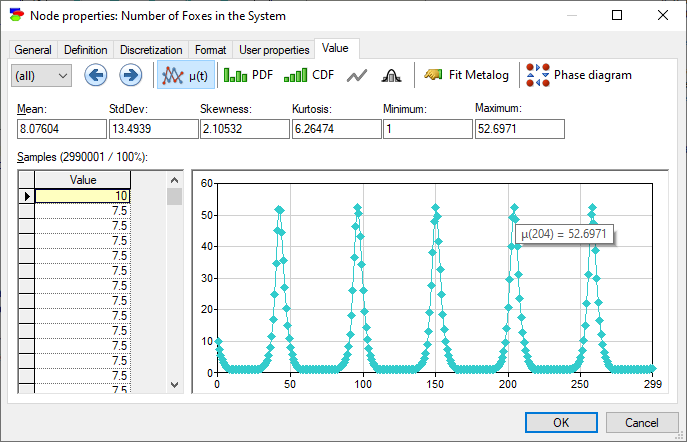This screenshot has width=687, height=442.
Task: Open the (all) outcome dropdown
Action: [41, 76]
